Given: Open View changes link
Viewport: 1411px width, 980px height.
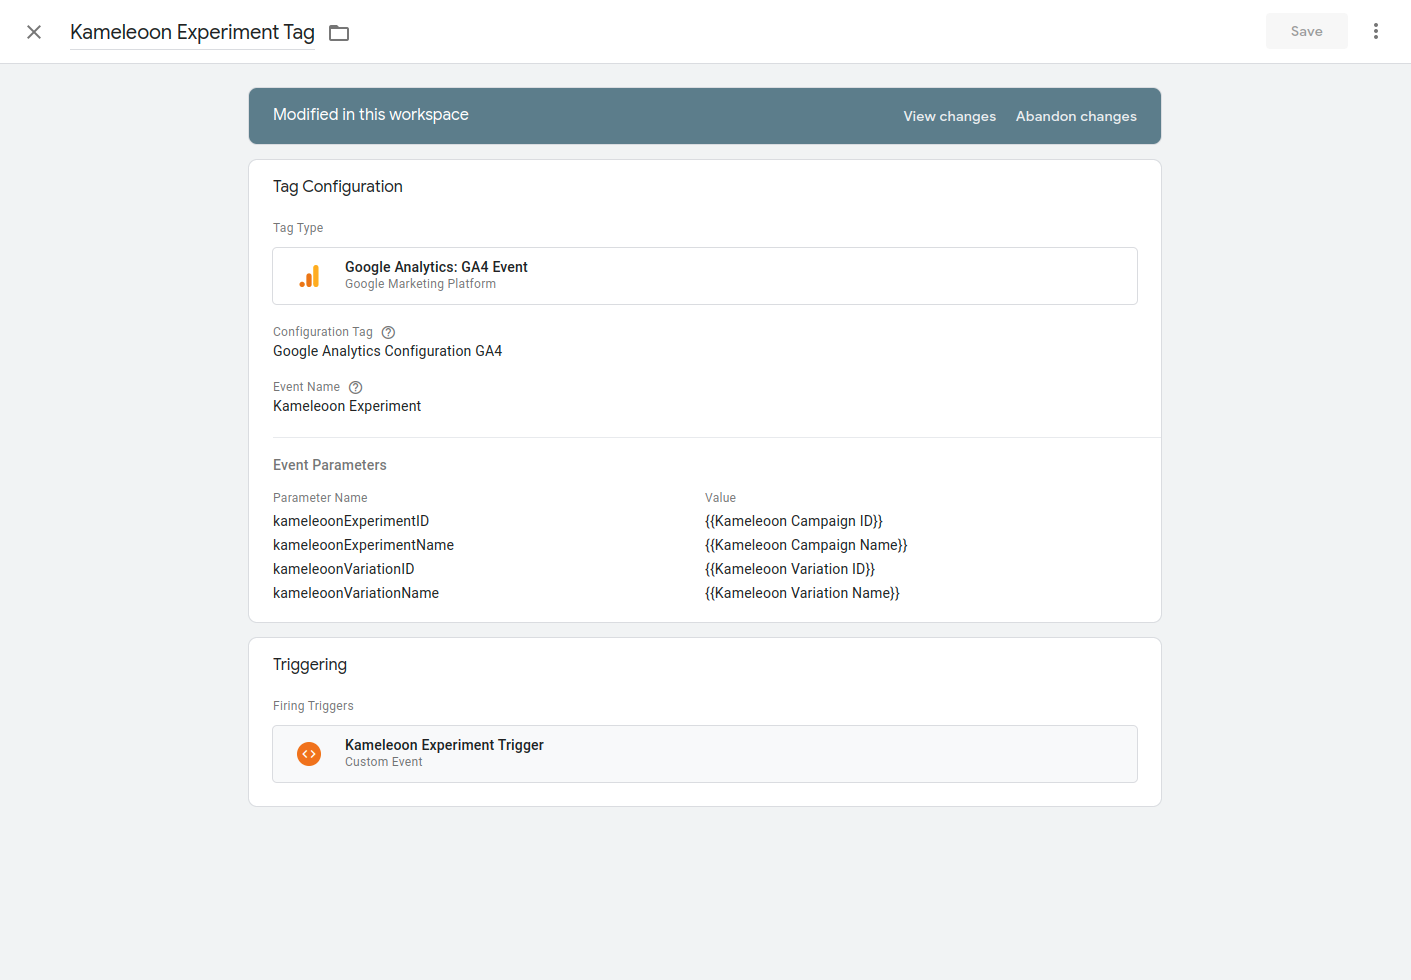Looking at the screenshot, I should click(950, 116).
